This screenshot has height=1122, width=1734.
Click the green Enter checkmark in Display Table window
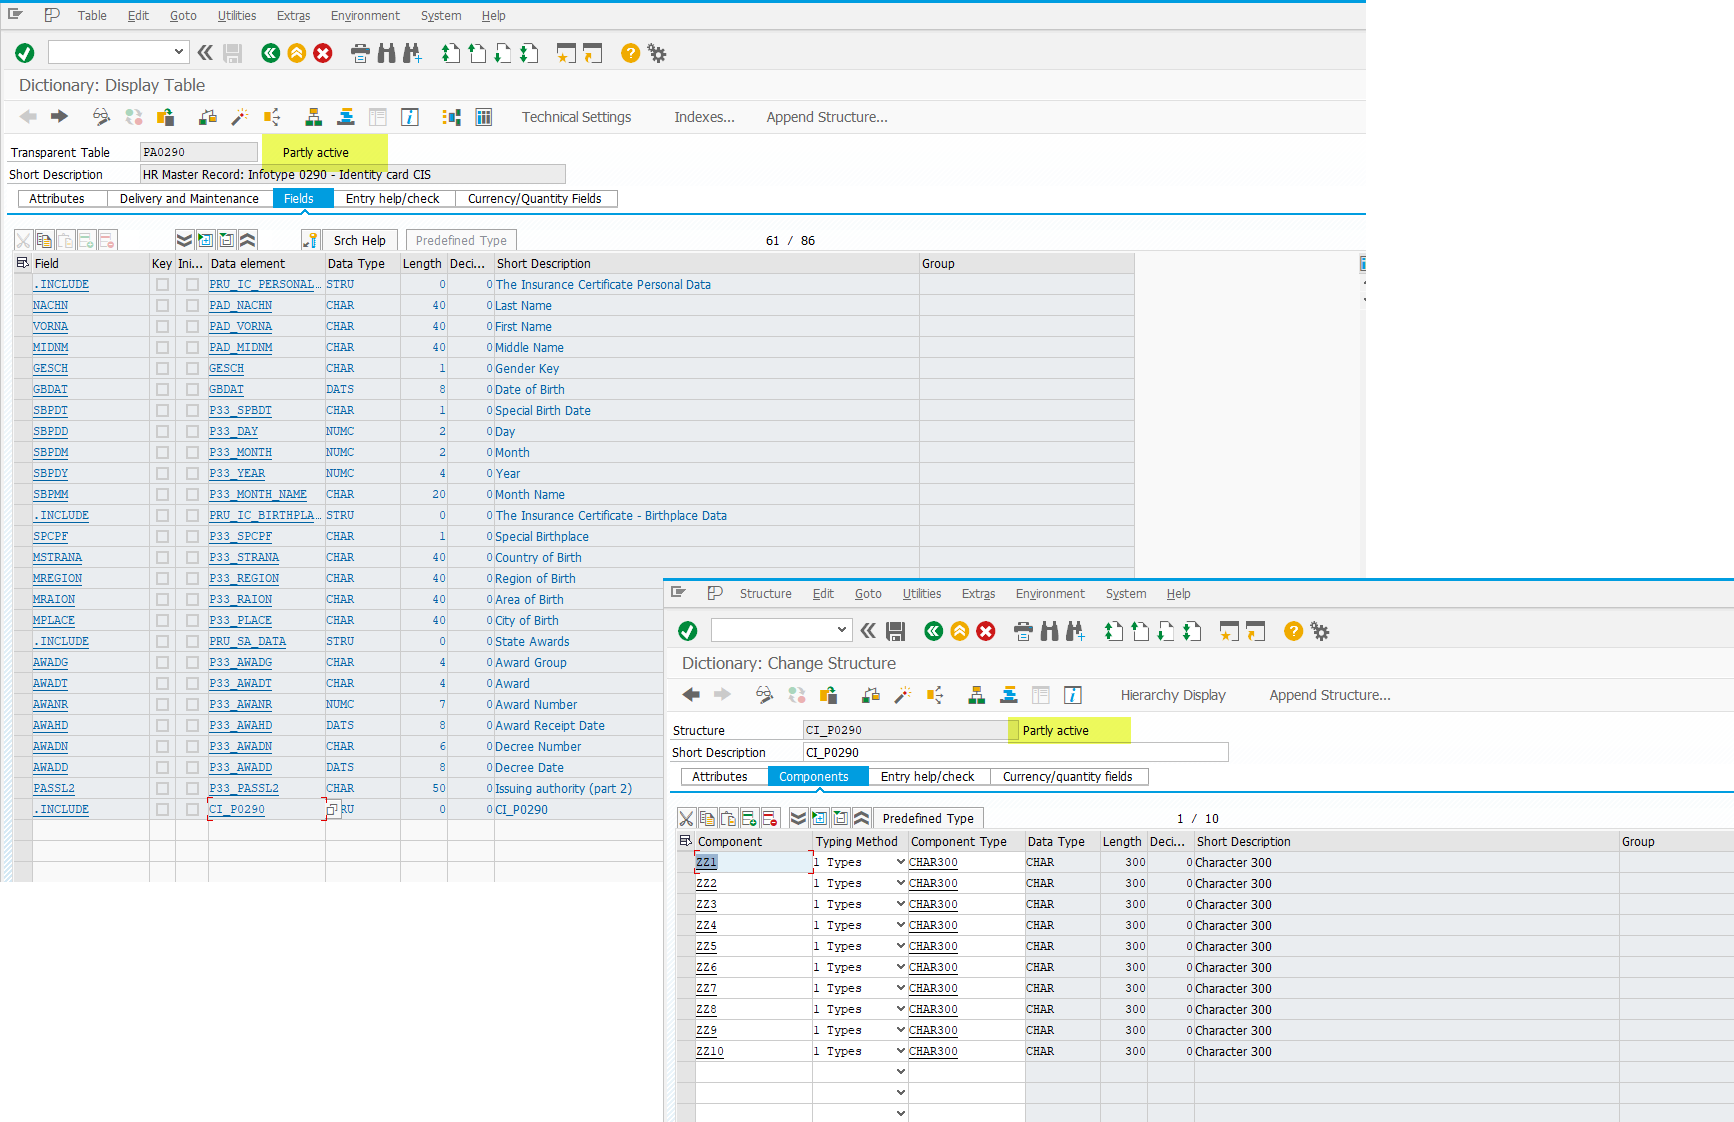click(x=25, y=53)
